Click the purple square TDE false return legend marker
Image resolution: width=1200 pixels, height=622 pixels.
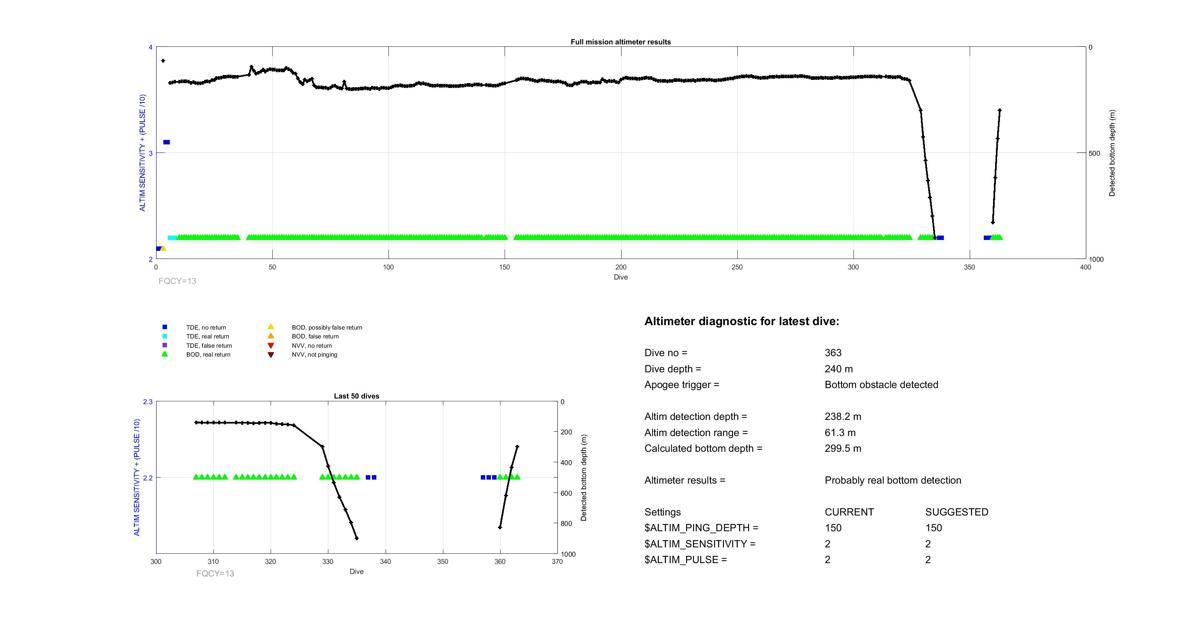165,345
